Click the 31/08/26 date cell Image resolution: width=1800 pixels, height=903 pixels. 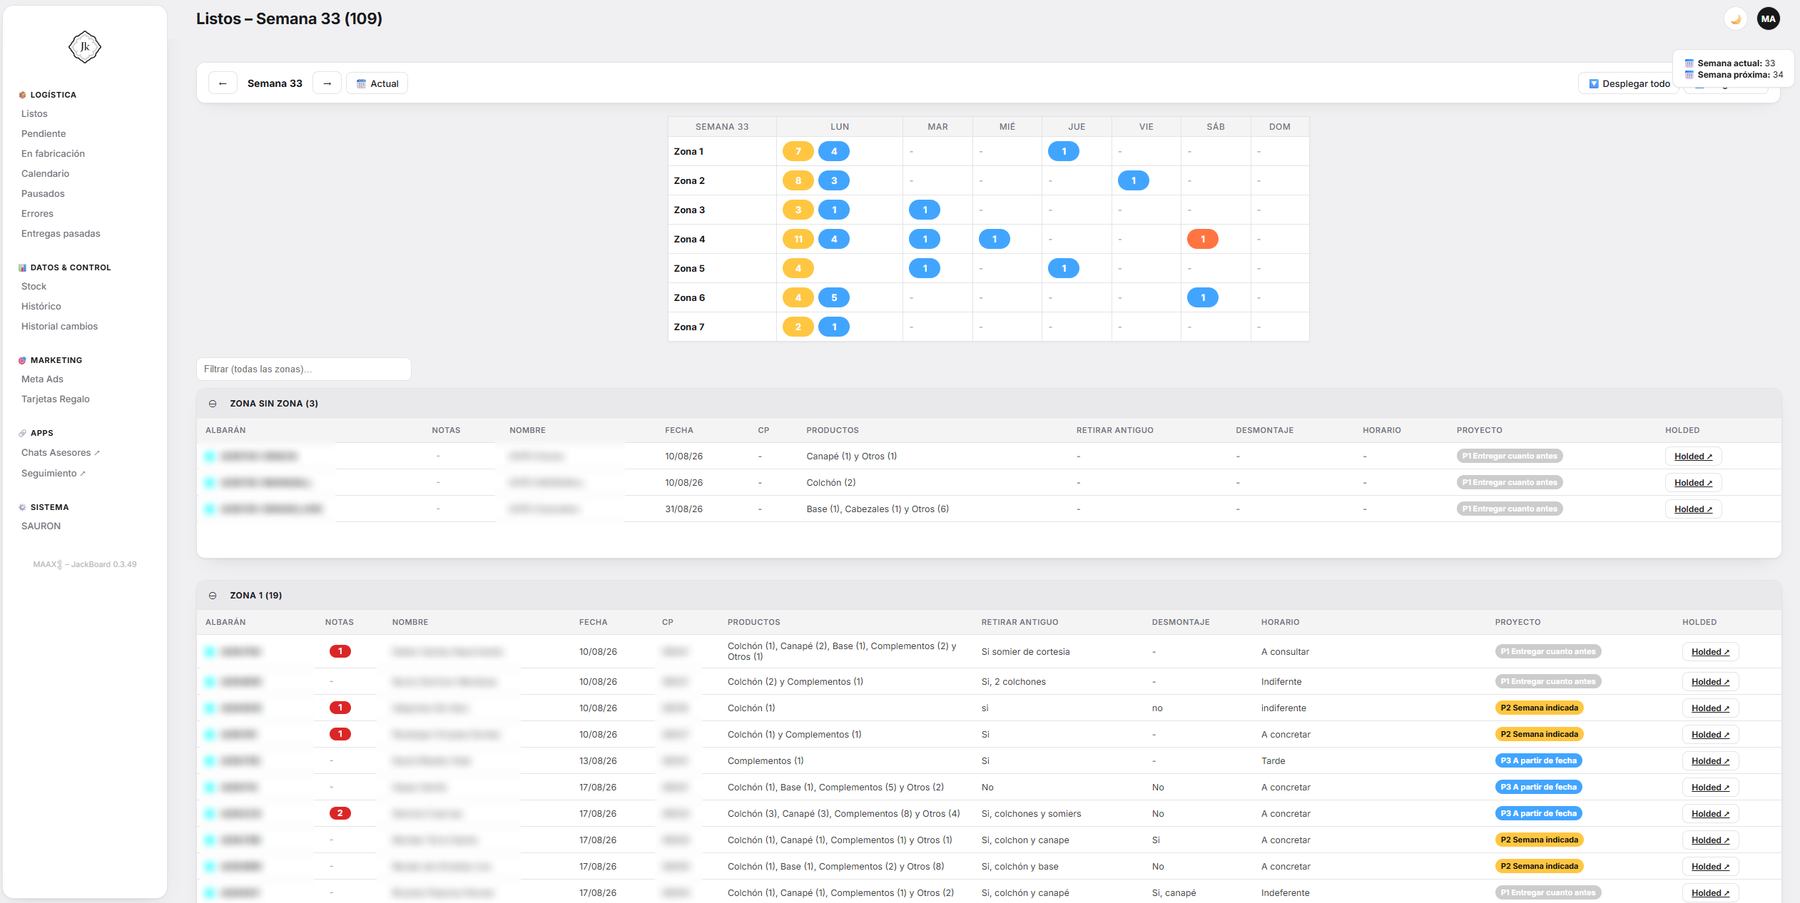pyautogui.click(x=684, y=509)
